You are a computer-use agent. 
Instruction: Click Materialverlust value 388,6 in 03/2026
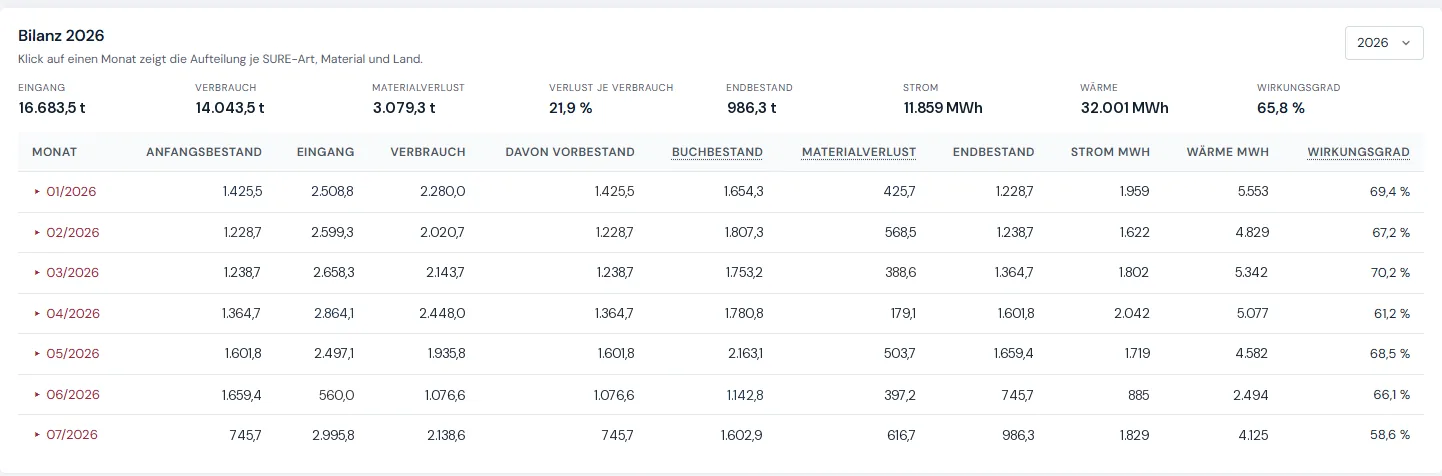pyautogui.click(x=899, y=273)
